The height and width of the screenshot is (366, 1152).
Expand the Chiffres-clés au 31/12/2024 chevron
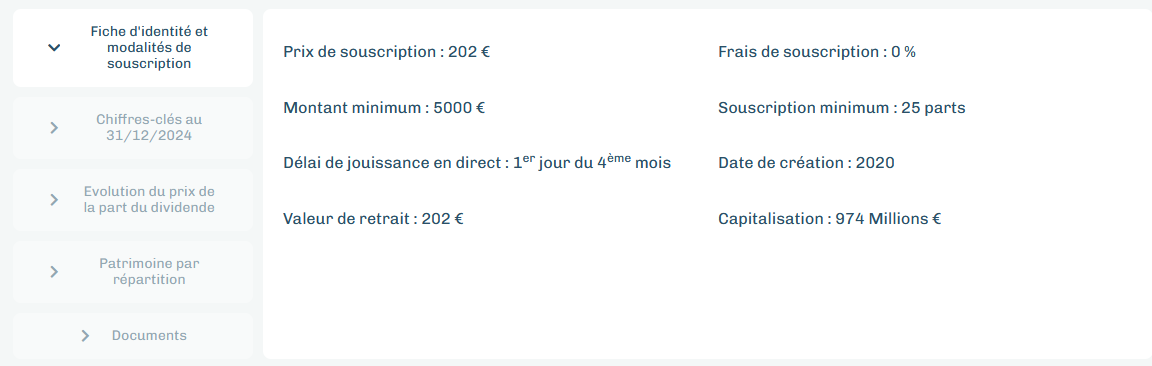pyautogui.click(x=54, y=128)
